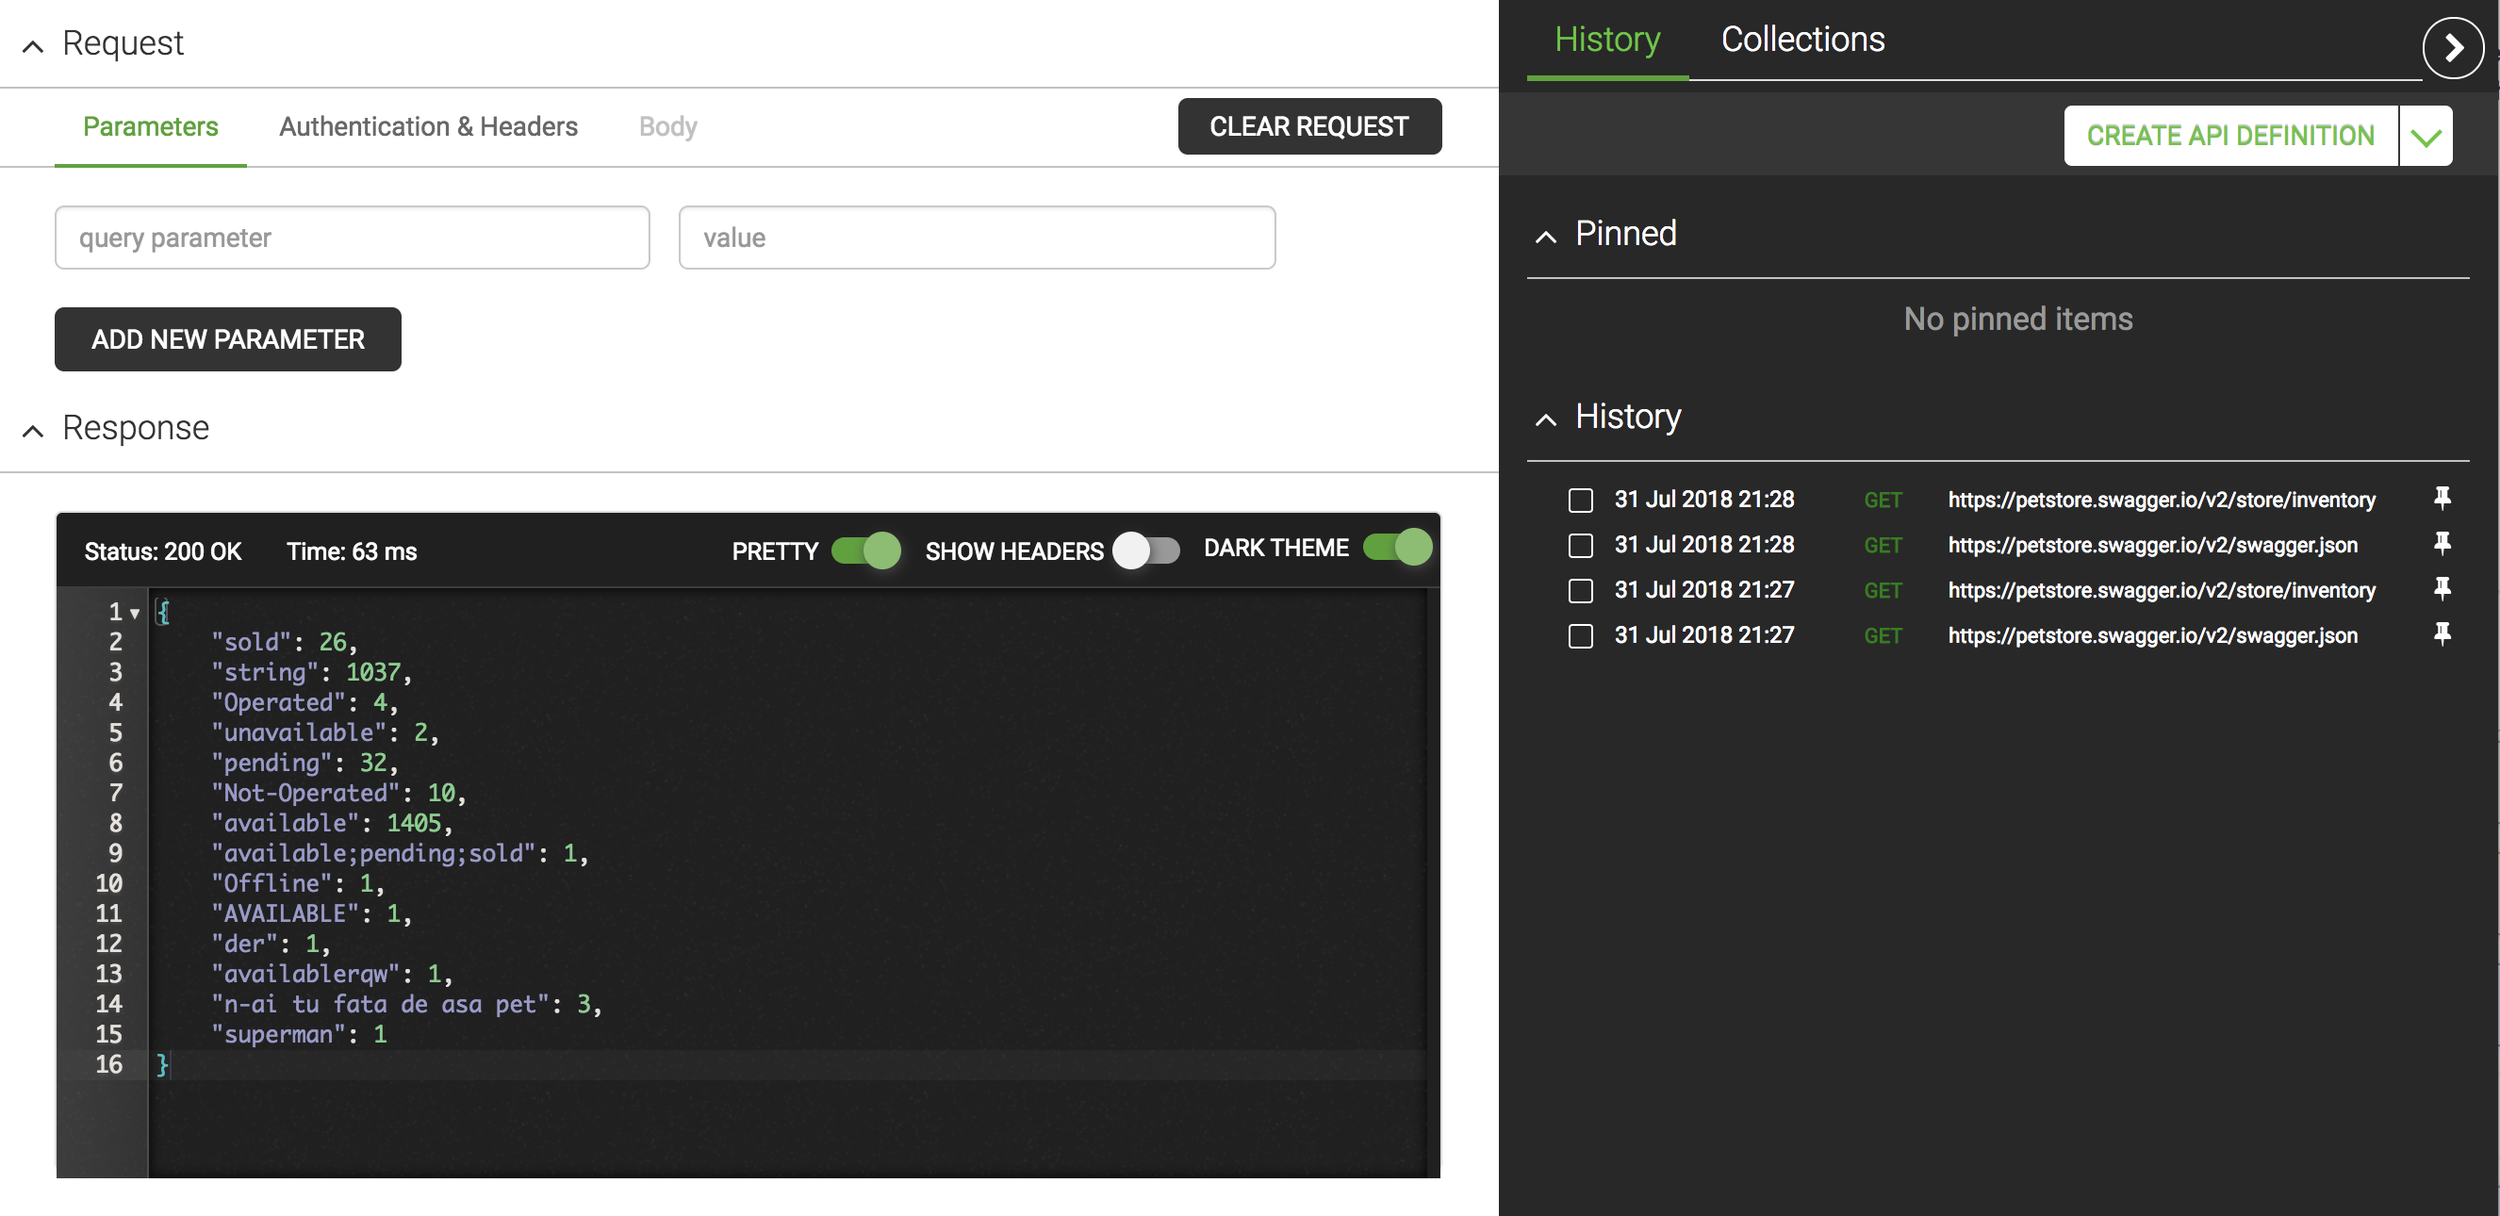Pin the 21:27 swagger.json history entry
The width and height of the screenshot is (2500, 1216).
click(x=2441, y=634)
